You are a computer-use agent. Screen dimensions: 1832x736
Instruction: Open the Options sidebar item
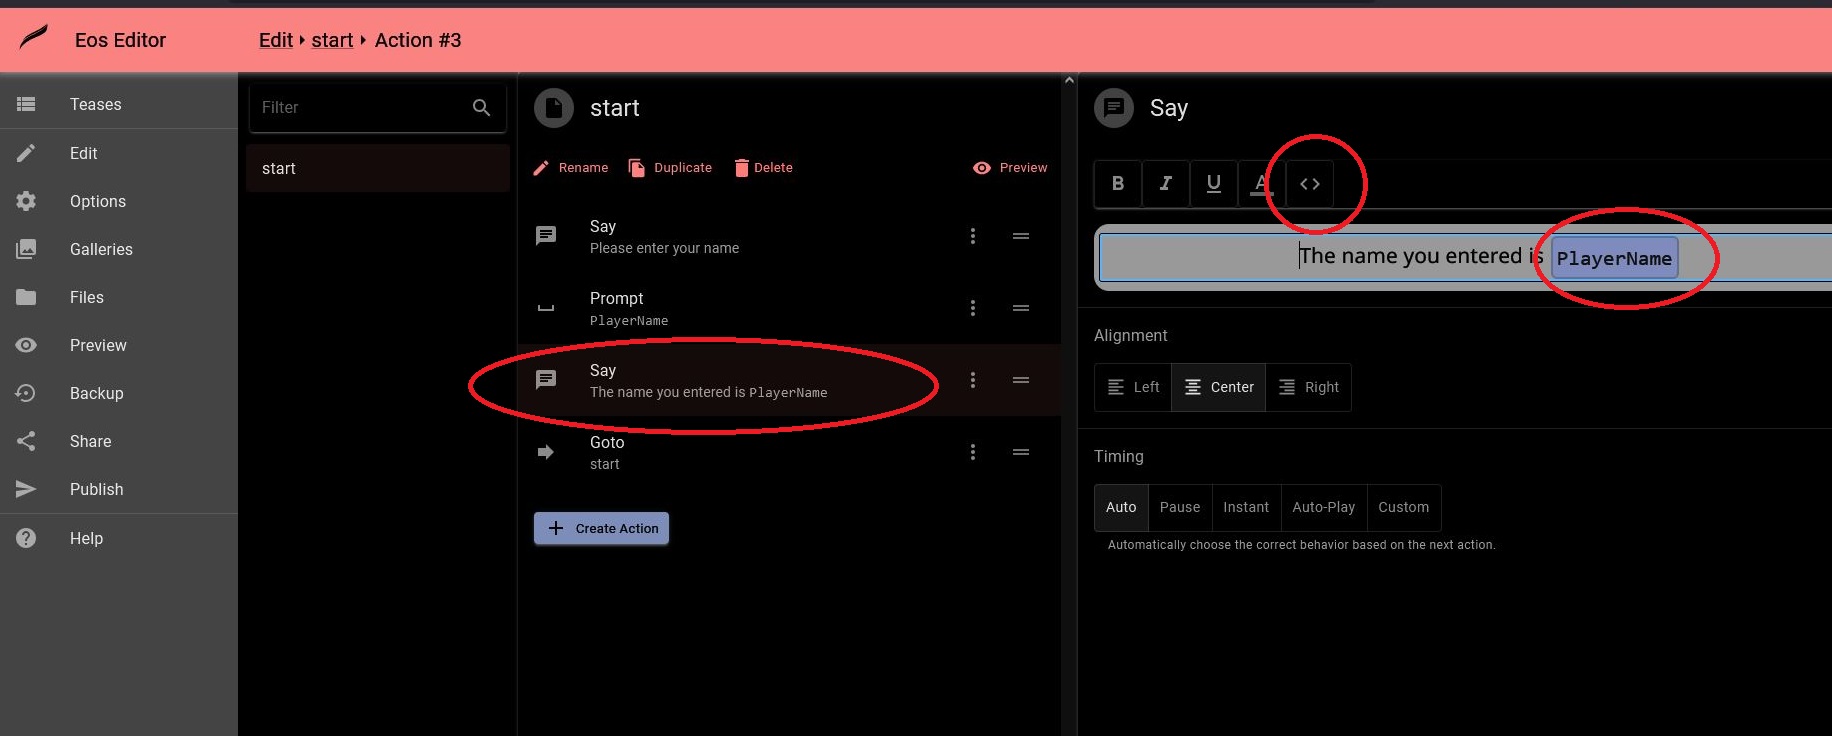(119, 201)
